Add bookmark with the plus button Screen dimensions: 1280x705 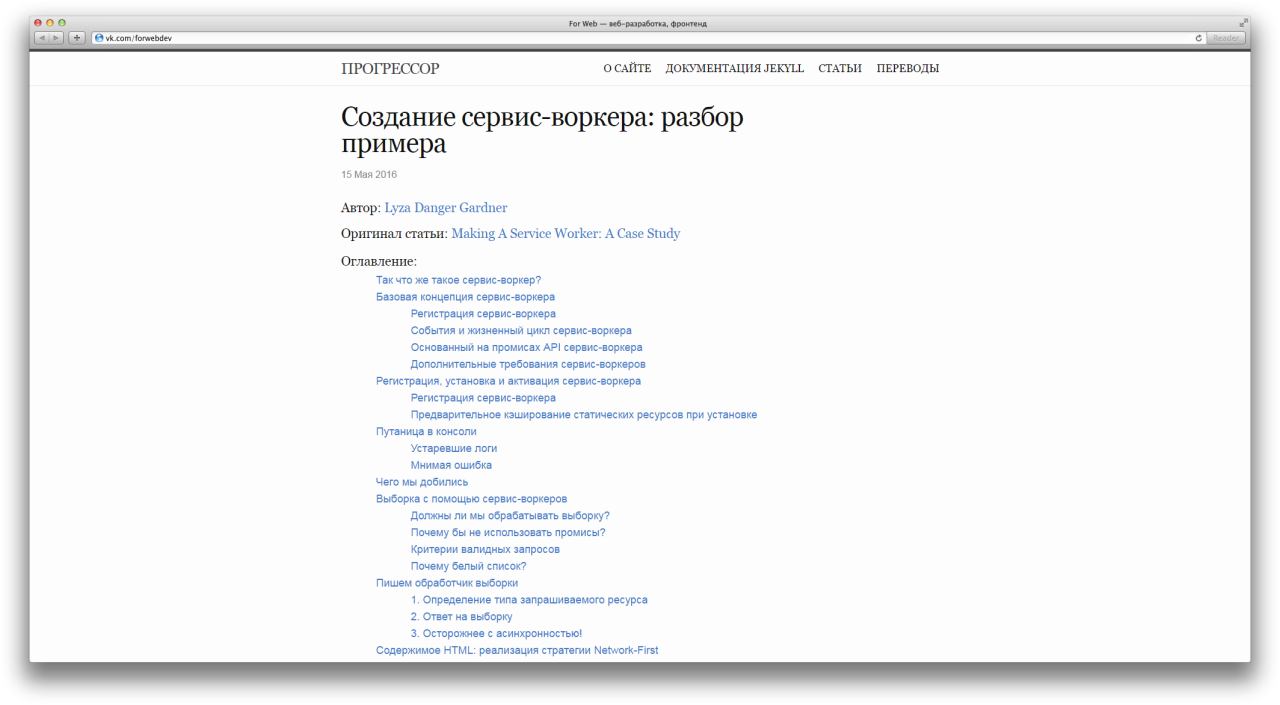(x=77, y=38)
